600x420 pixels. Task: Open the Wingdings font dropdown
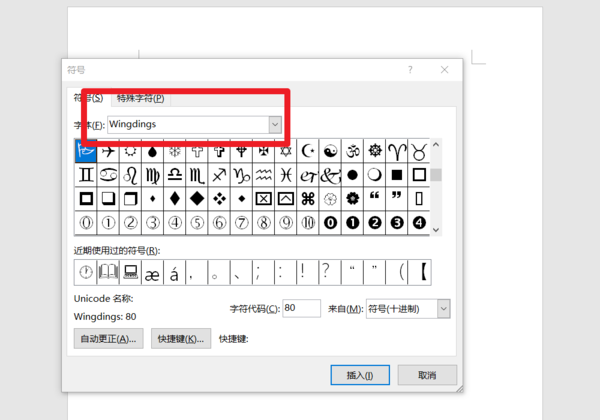(275, 124)
